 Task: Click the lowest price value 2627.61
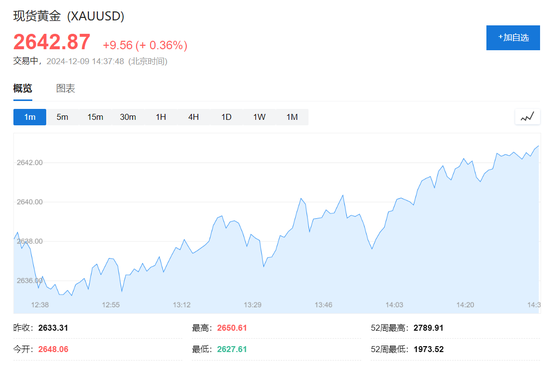pos(232,349)
